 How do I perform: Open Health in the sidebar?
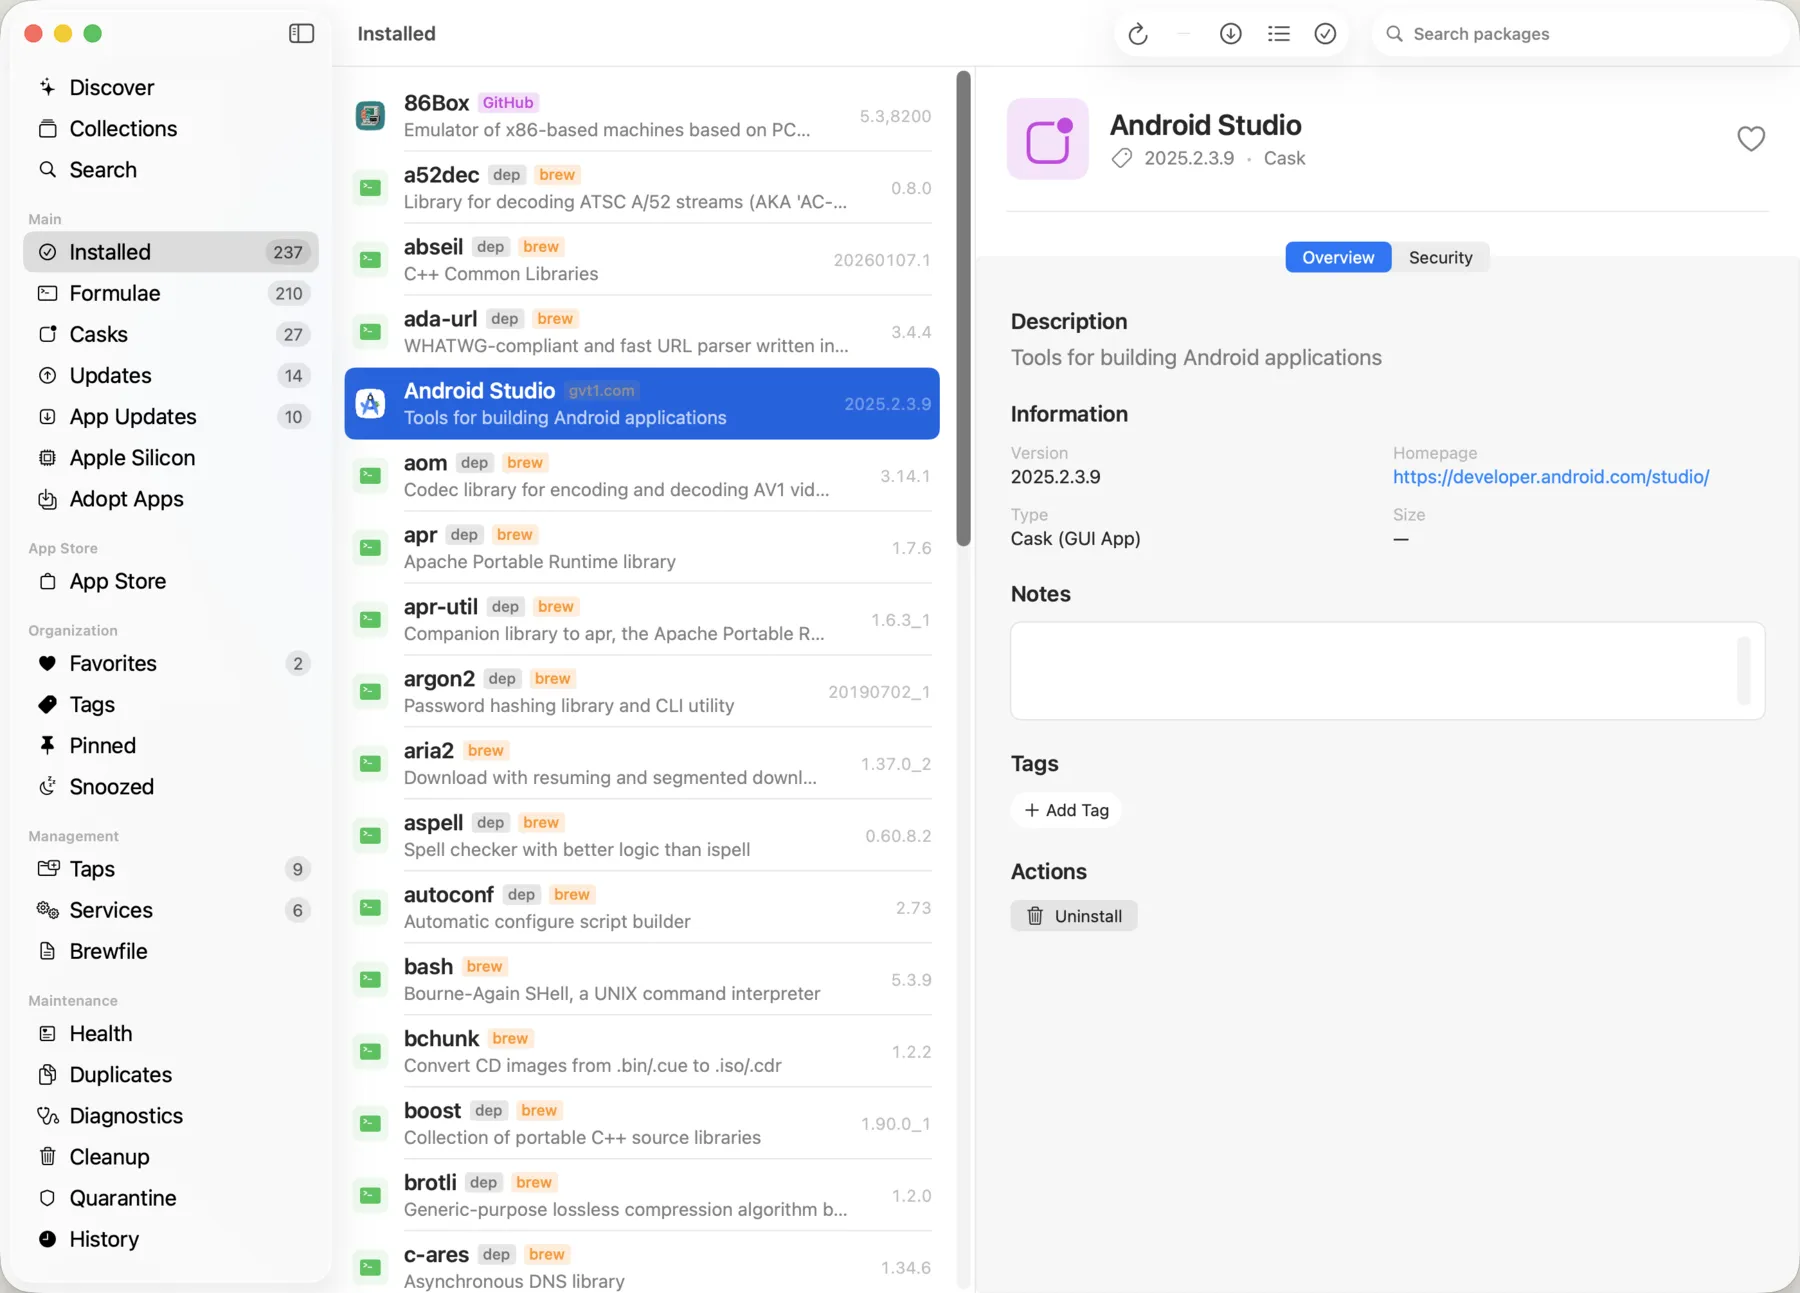(171, 1033)
